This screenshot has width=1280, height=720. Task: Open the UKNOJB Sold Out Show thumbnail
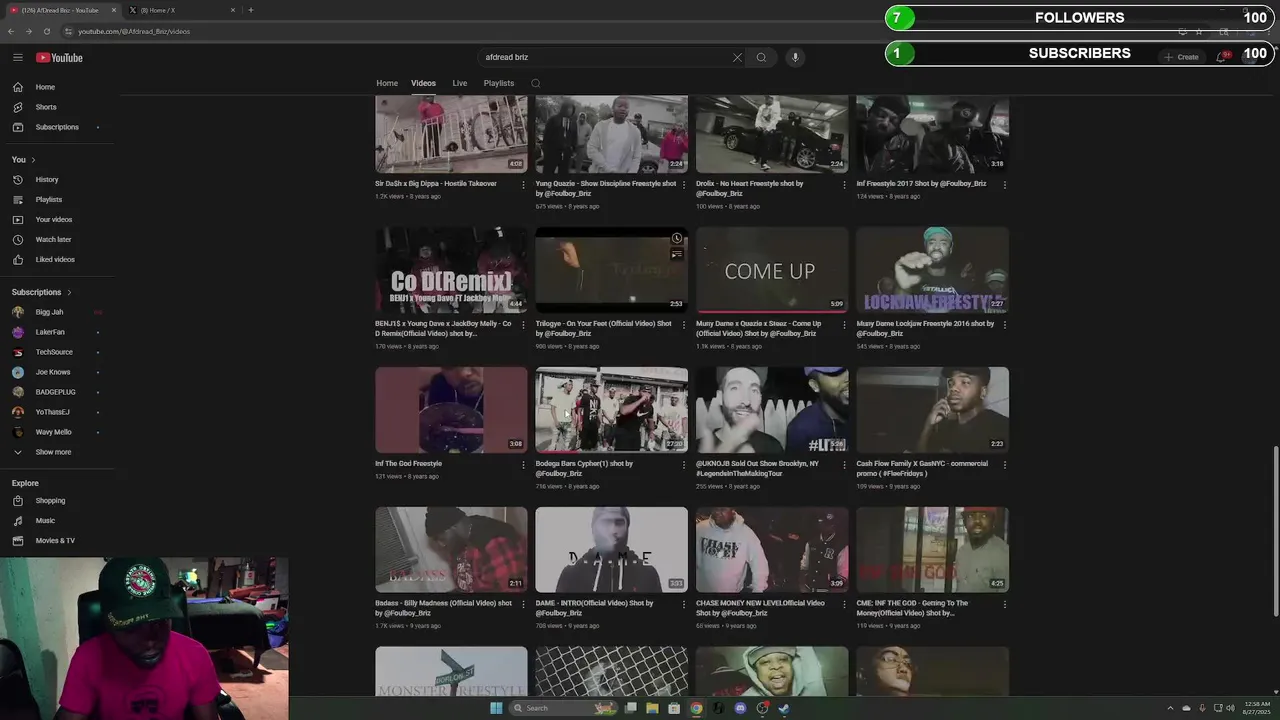(x=772, y=410)
